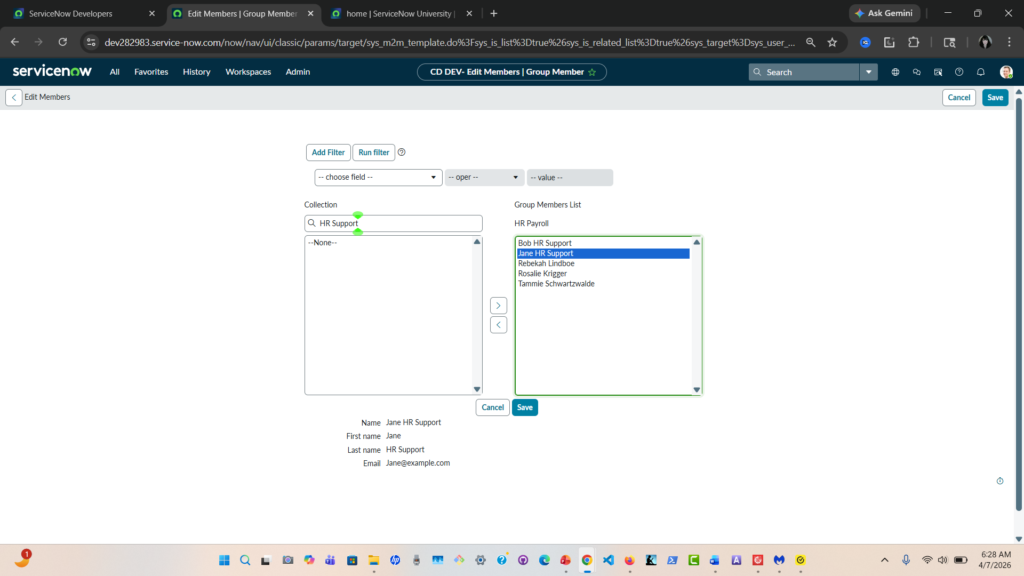Click the Add Filter button
This screenshot has width=1024, height=576.
pyautogui.click(x=328, y=152)
